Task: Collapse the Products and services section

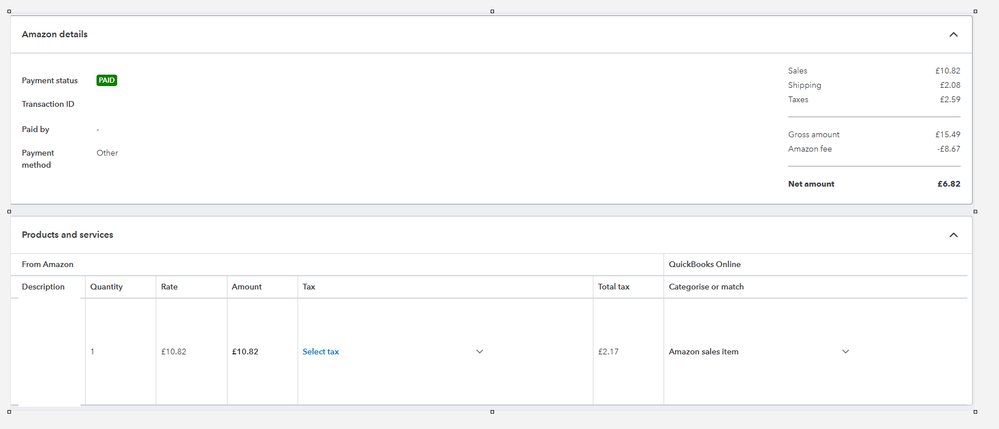Action: point(953,235)
